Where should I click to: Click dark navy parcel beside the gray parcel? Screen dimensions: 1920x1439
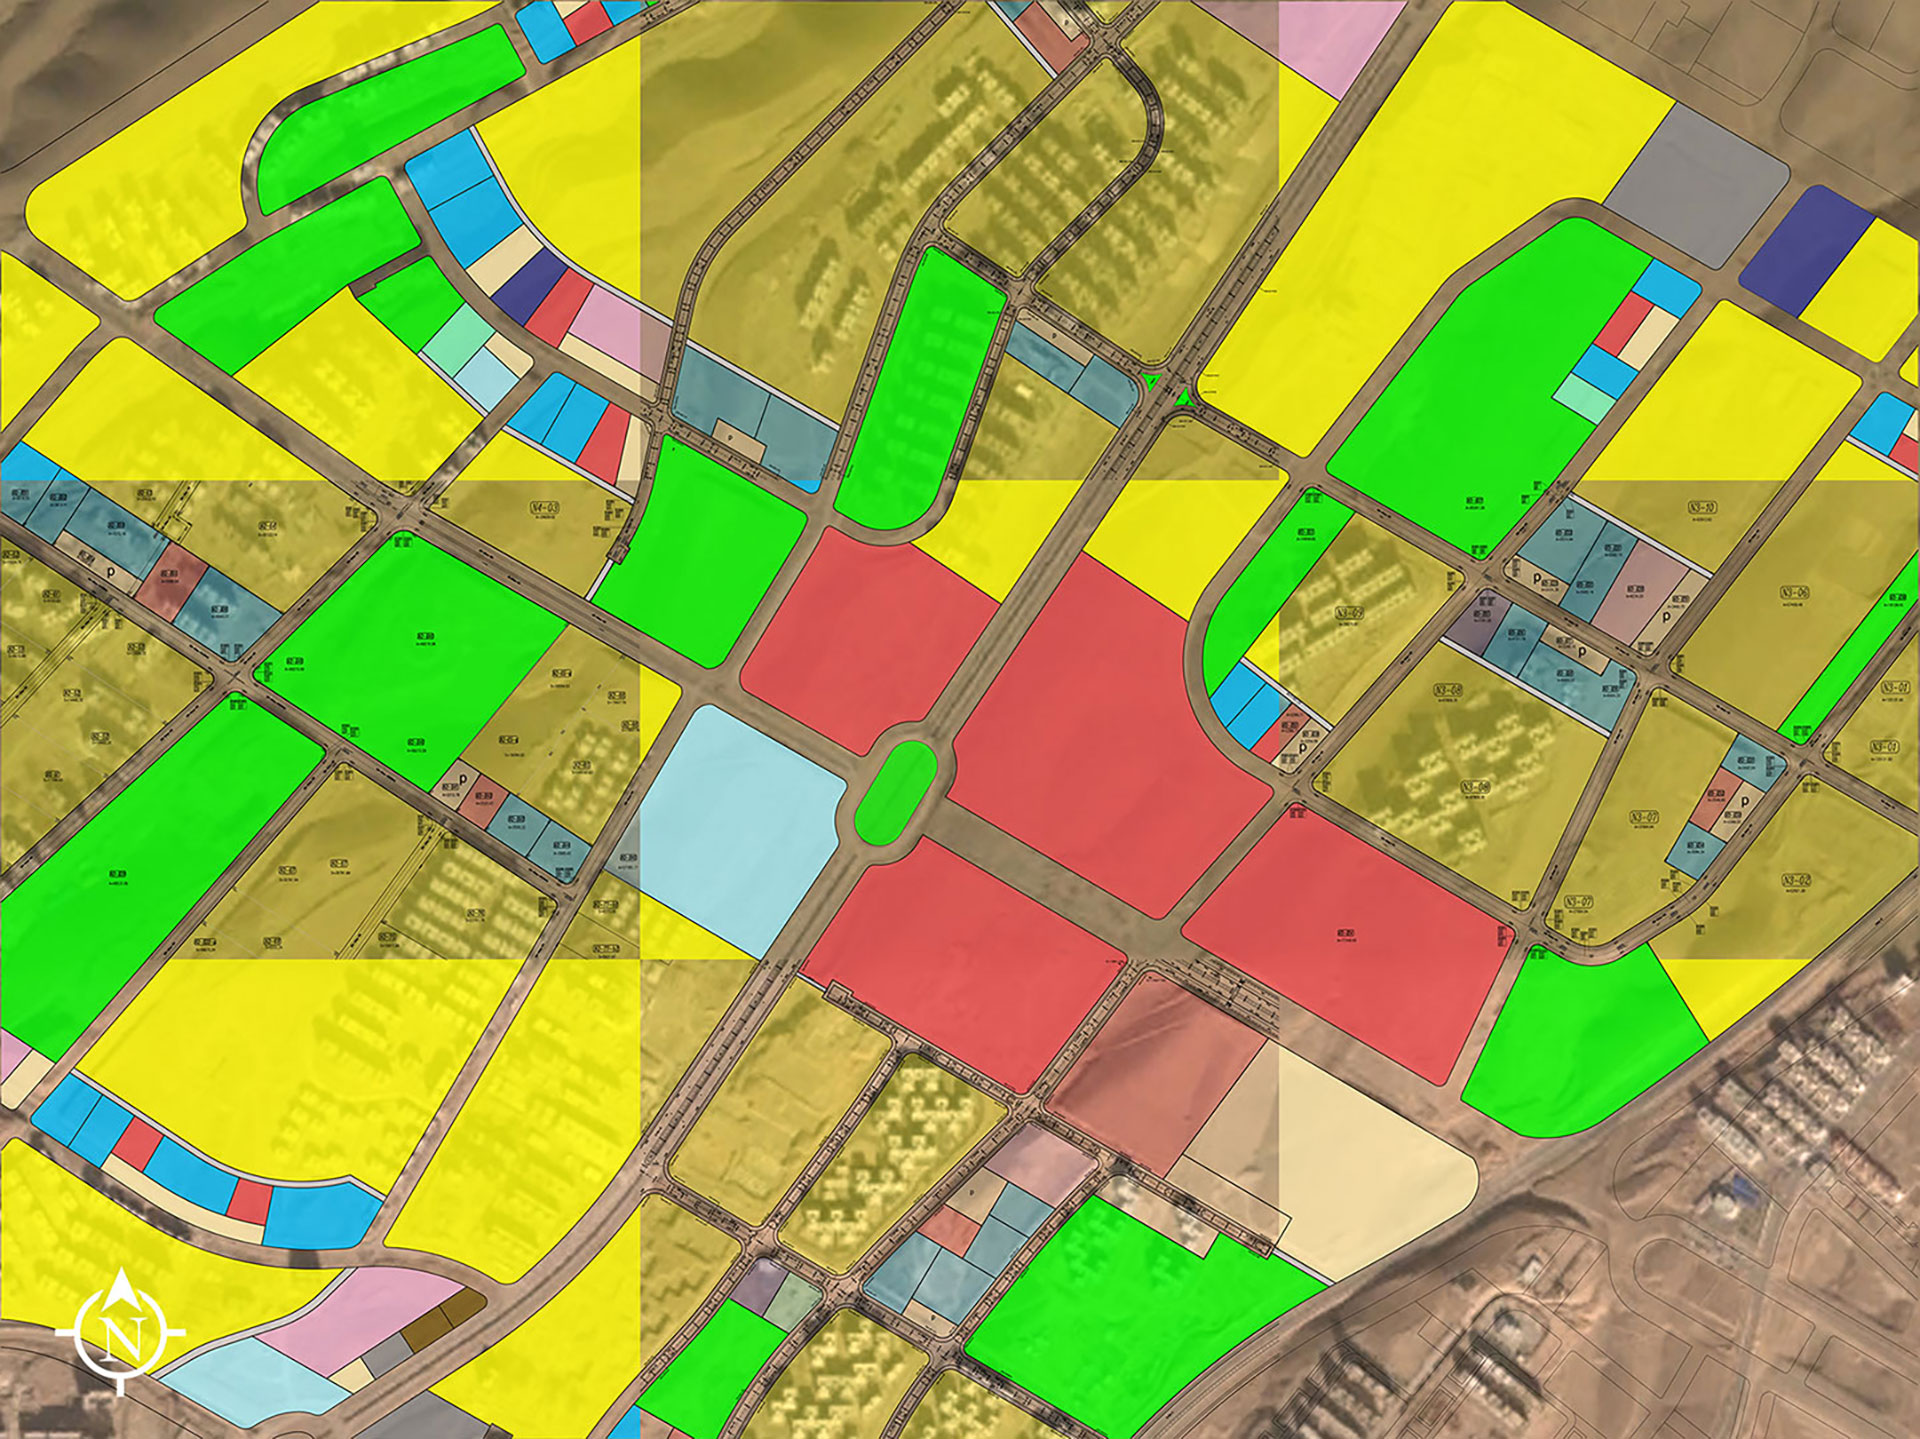[1804, 250]
